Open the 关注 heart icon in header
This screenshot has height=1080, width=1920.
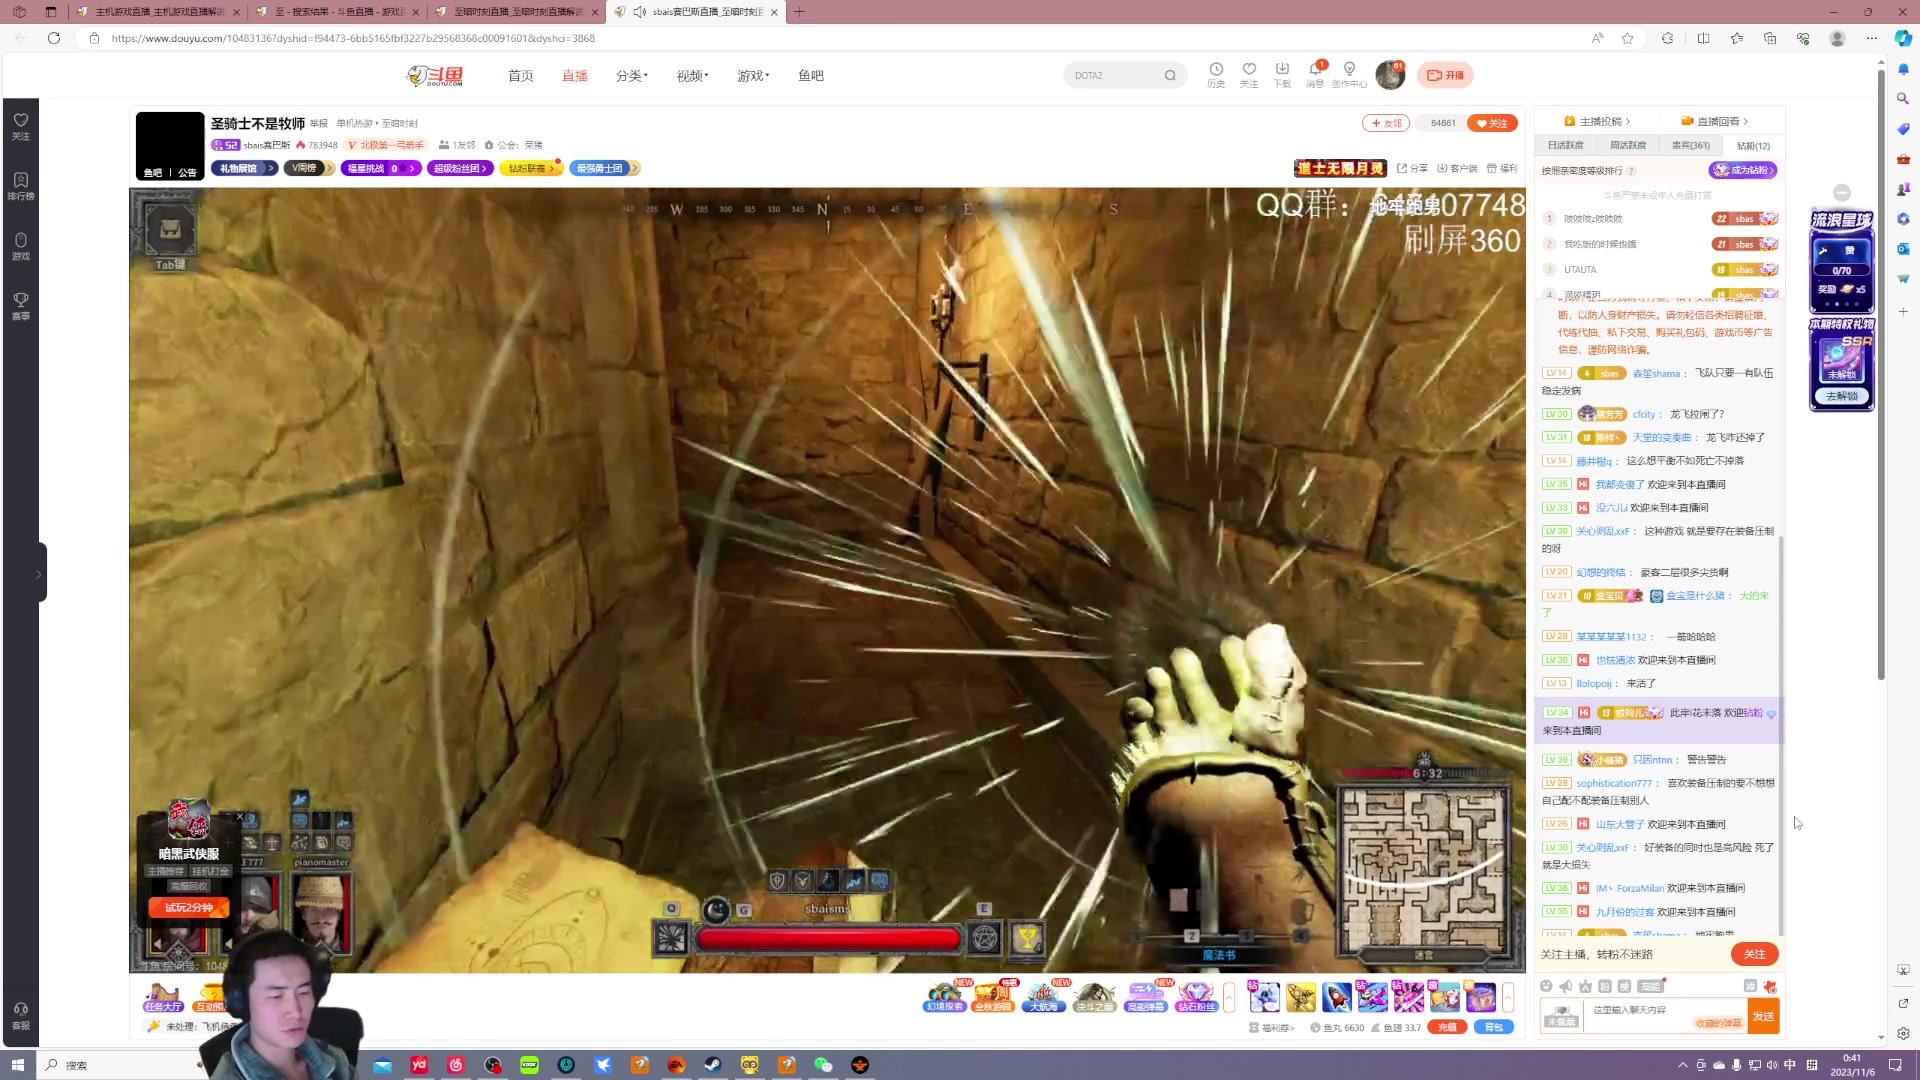tap(1249, 75)
